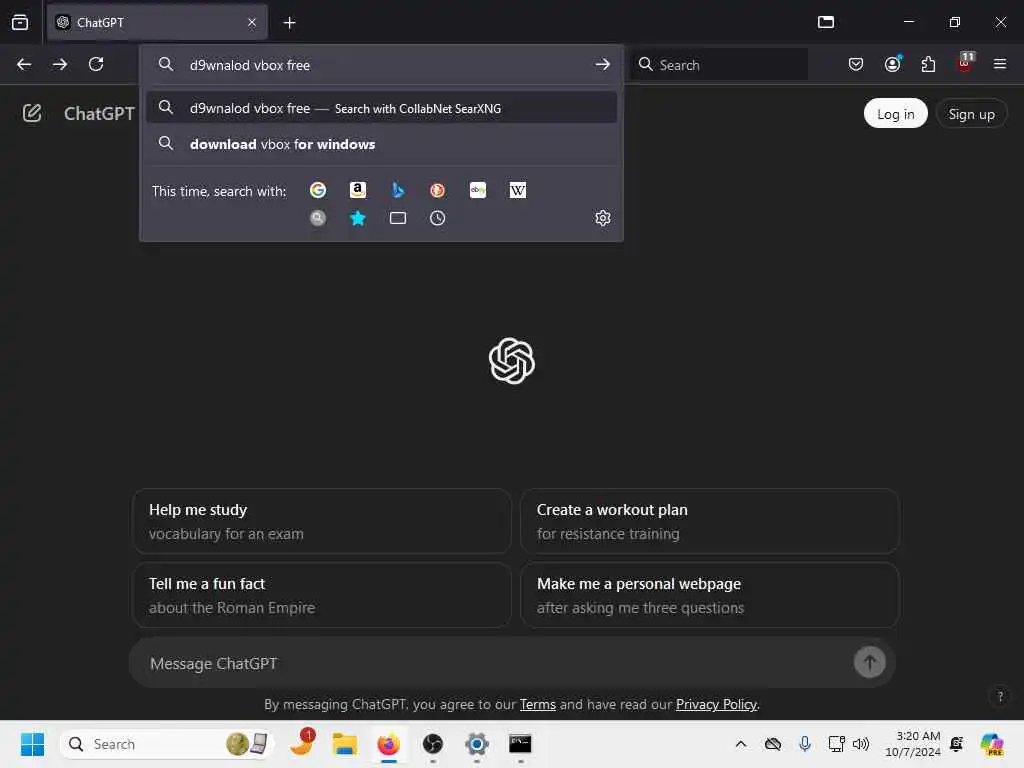Search history using the clock icon
This screenshot has height=768, width=1024.
[x=438, y=218]
